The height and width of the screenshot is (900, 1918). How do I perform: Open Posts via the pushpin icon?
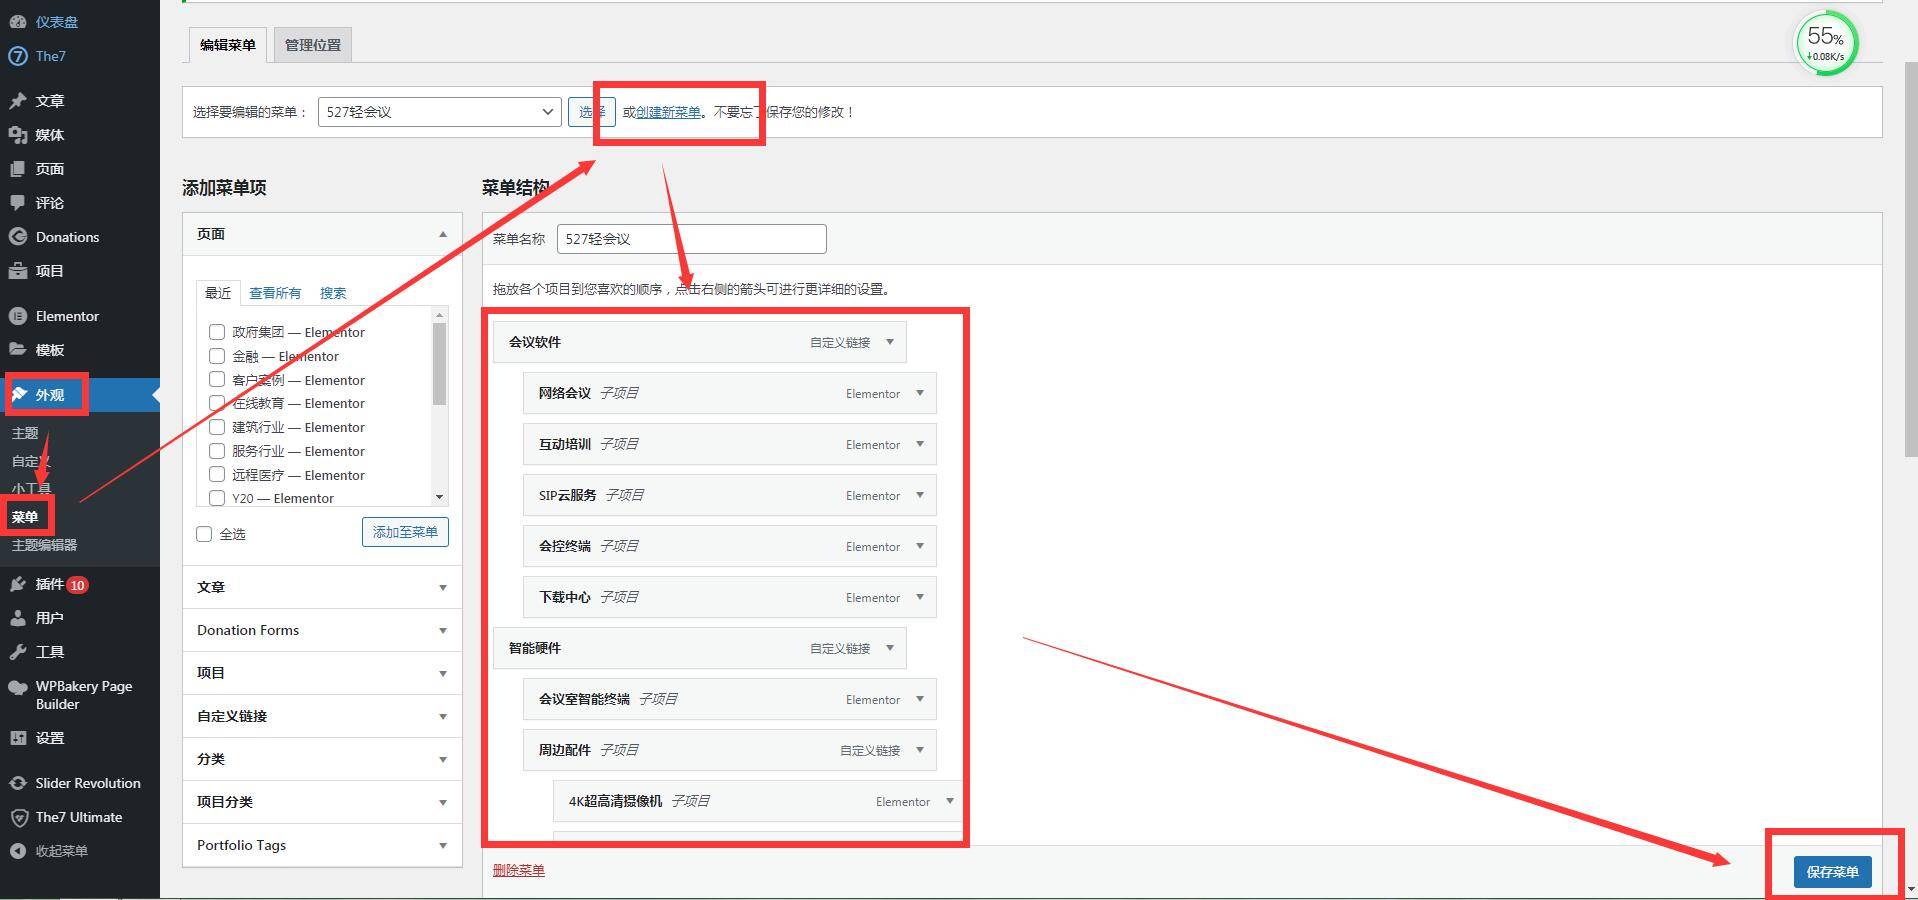[x=17, y=101]
